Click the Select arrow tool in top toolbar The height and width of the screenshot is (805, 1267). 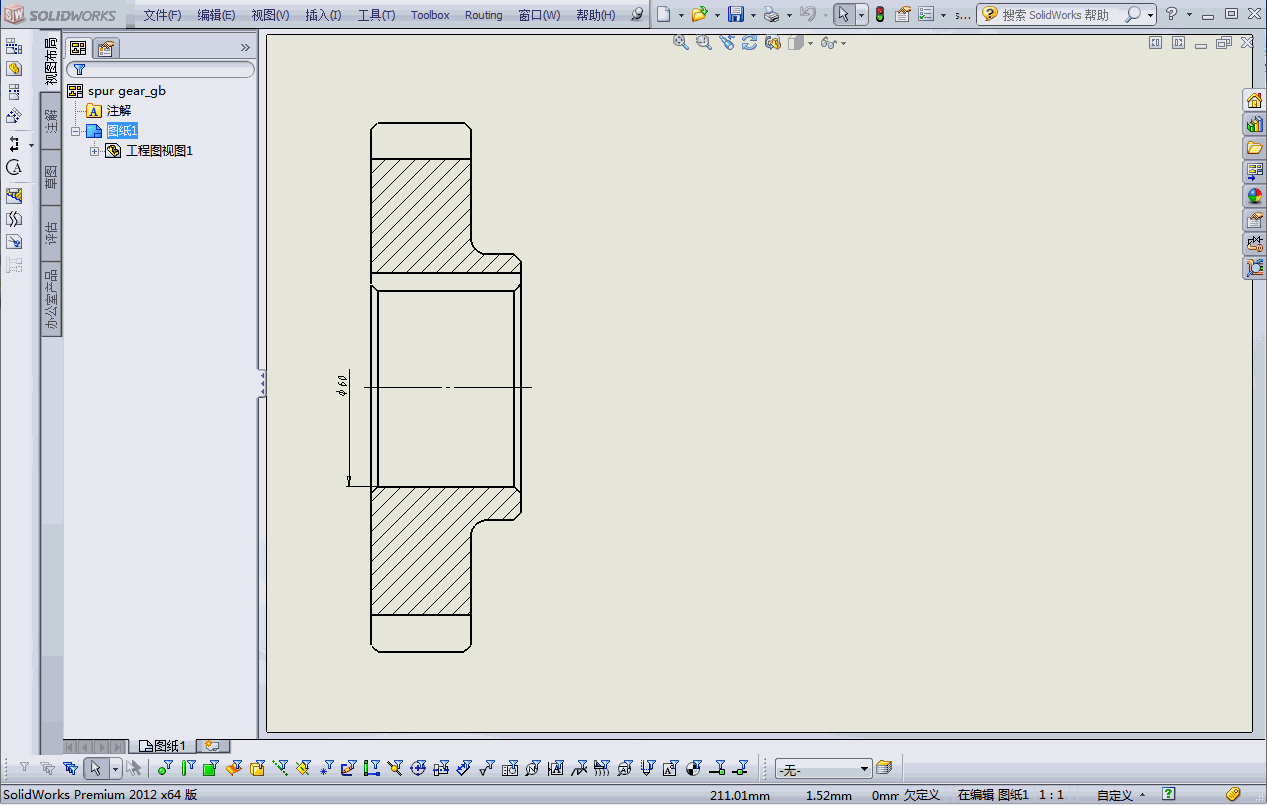click(x=844, y=14)
